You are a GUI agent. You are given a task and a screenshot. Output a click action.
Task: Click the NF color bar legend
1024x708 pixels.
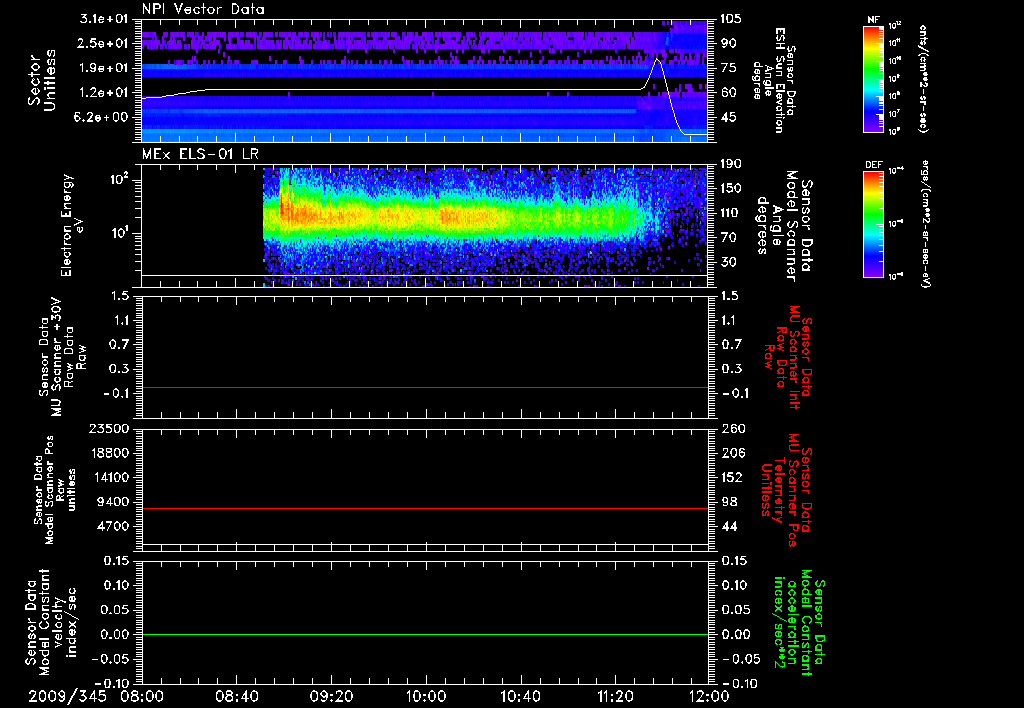pyautogui.click(x=873, y=78)
